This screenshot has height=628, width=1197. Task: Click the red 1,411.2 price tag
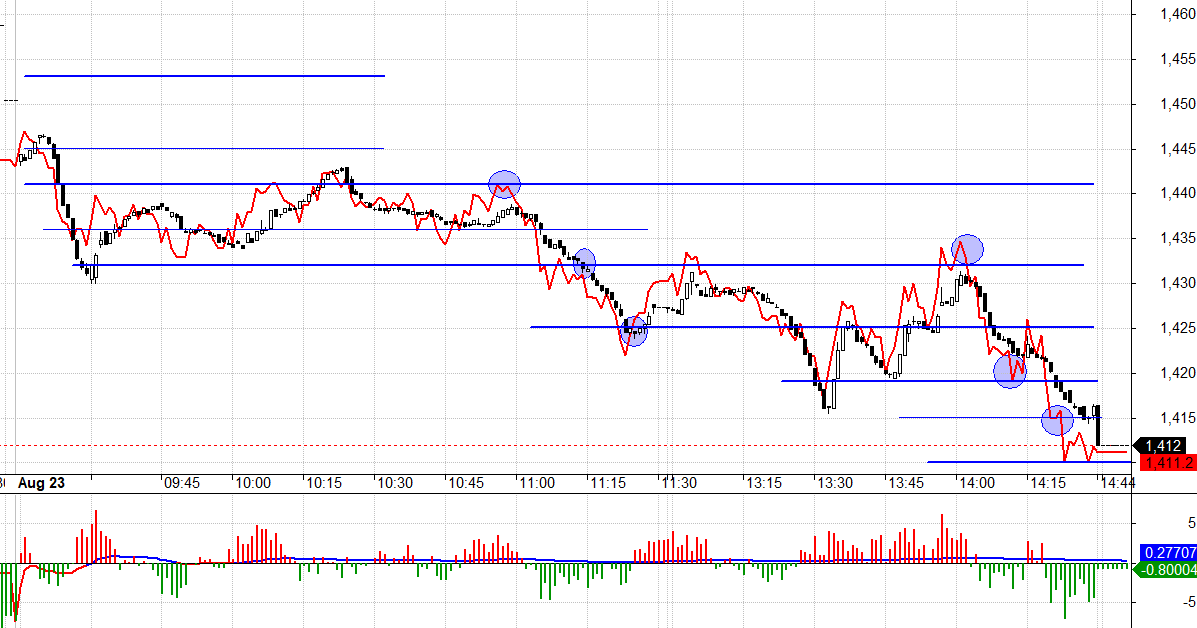point(1164,462)
